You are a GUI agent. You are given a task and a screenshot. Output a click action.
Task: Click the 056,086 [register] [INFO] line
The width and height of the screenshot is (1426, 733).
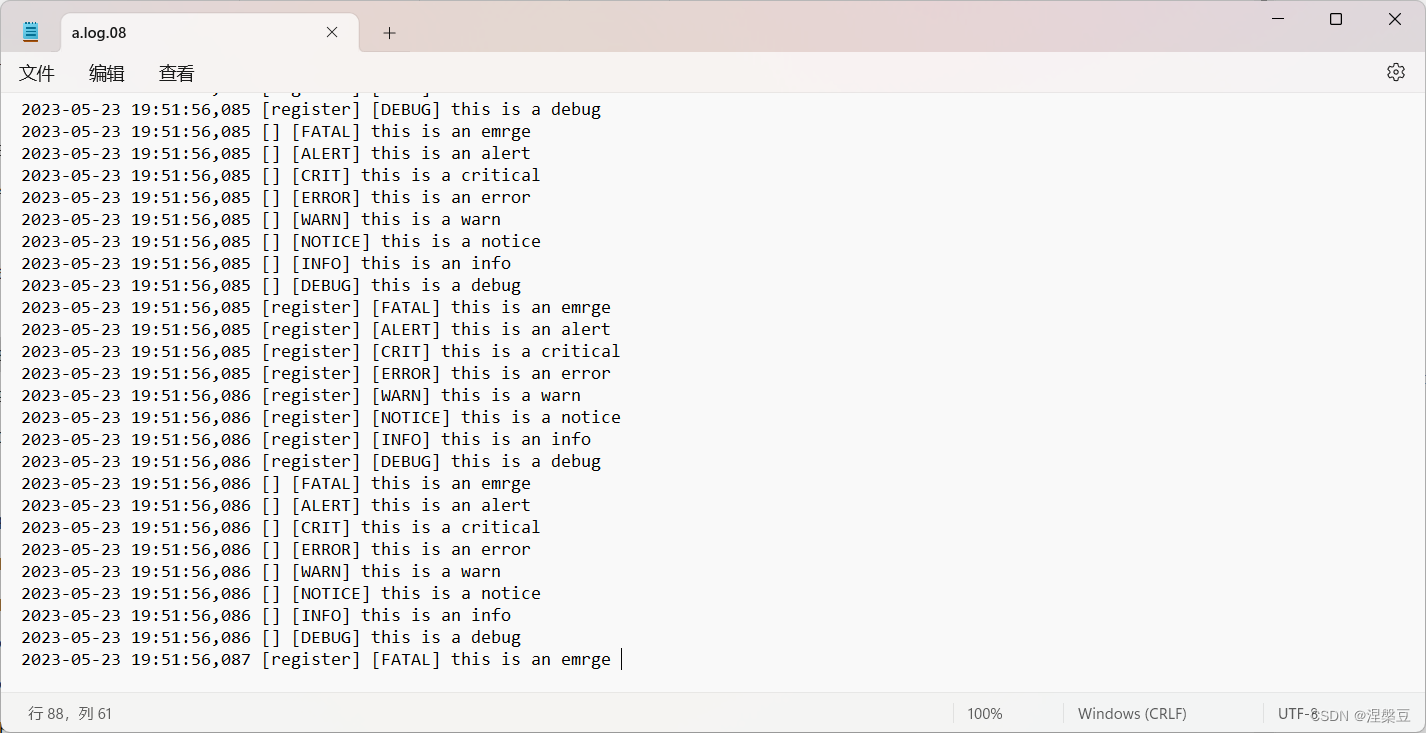click(x=306, y=439)
